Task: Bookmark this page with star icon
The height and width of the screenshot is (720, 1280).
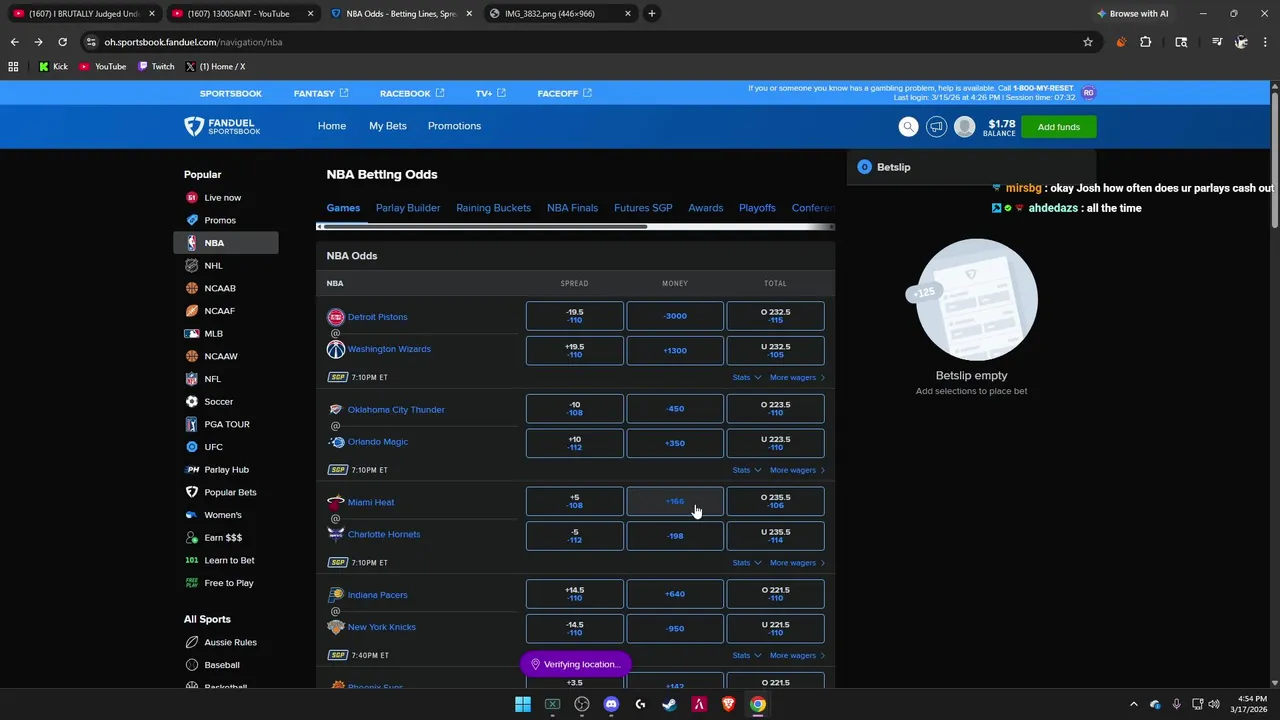Action: 1088,42
